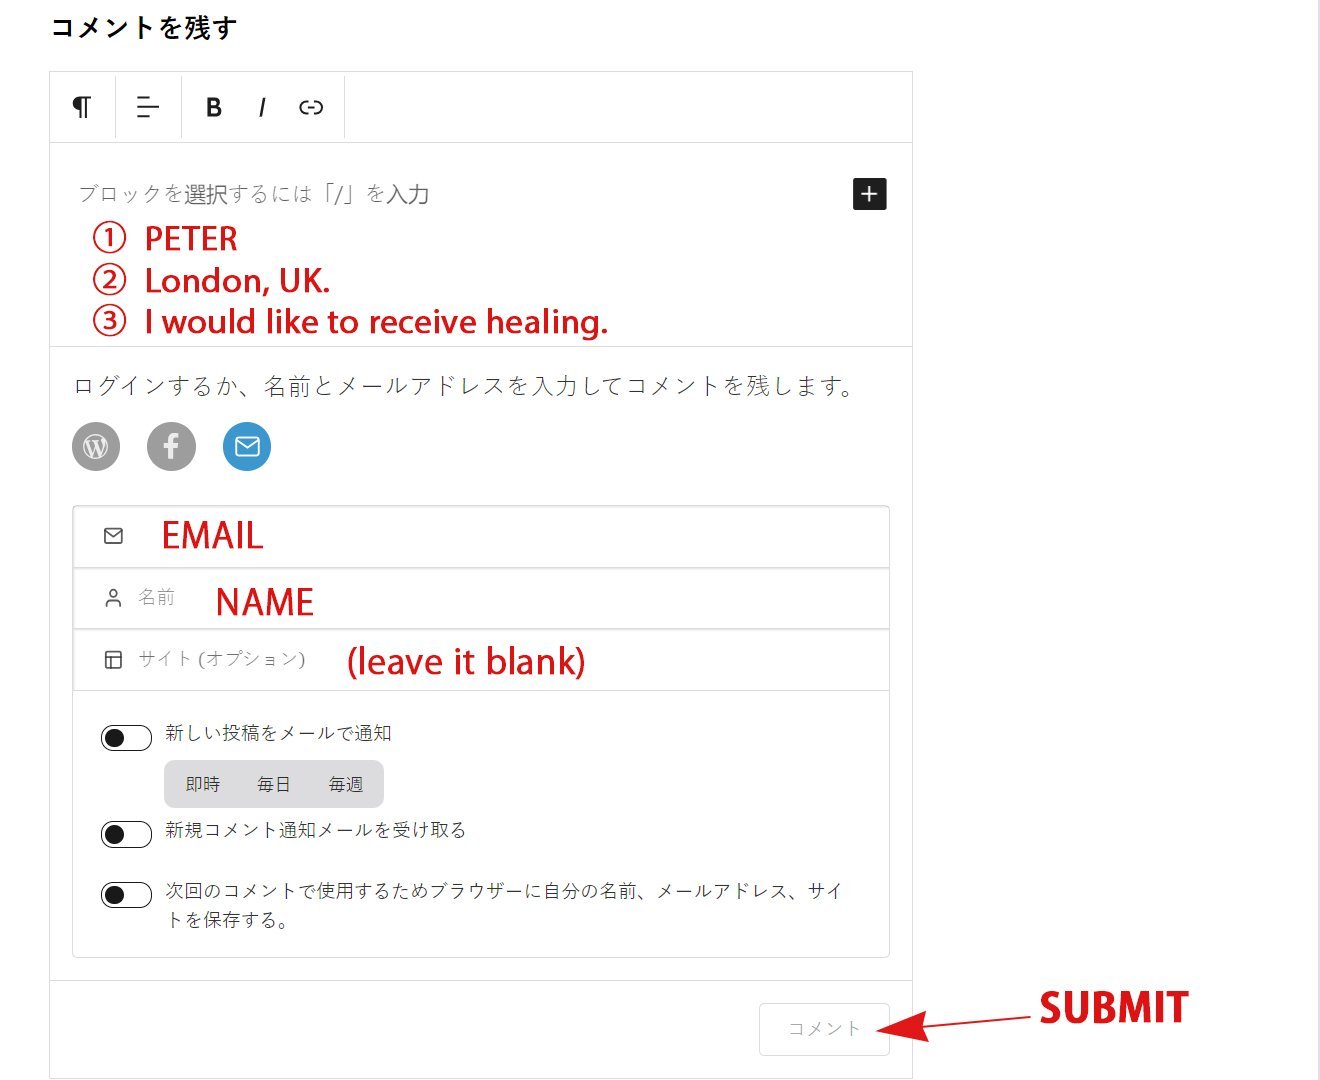
Task: Select the 毎週 notification frequency
Action: coord(346,785)
